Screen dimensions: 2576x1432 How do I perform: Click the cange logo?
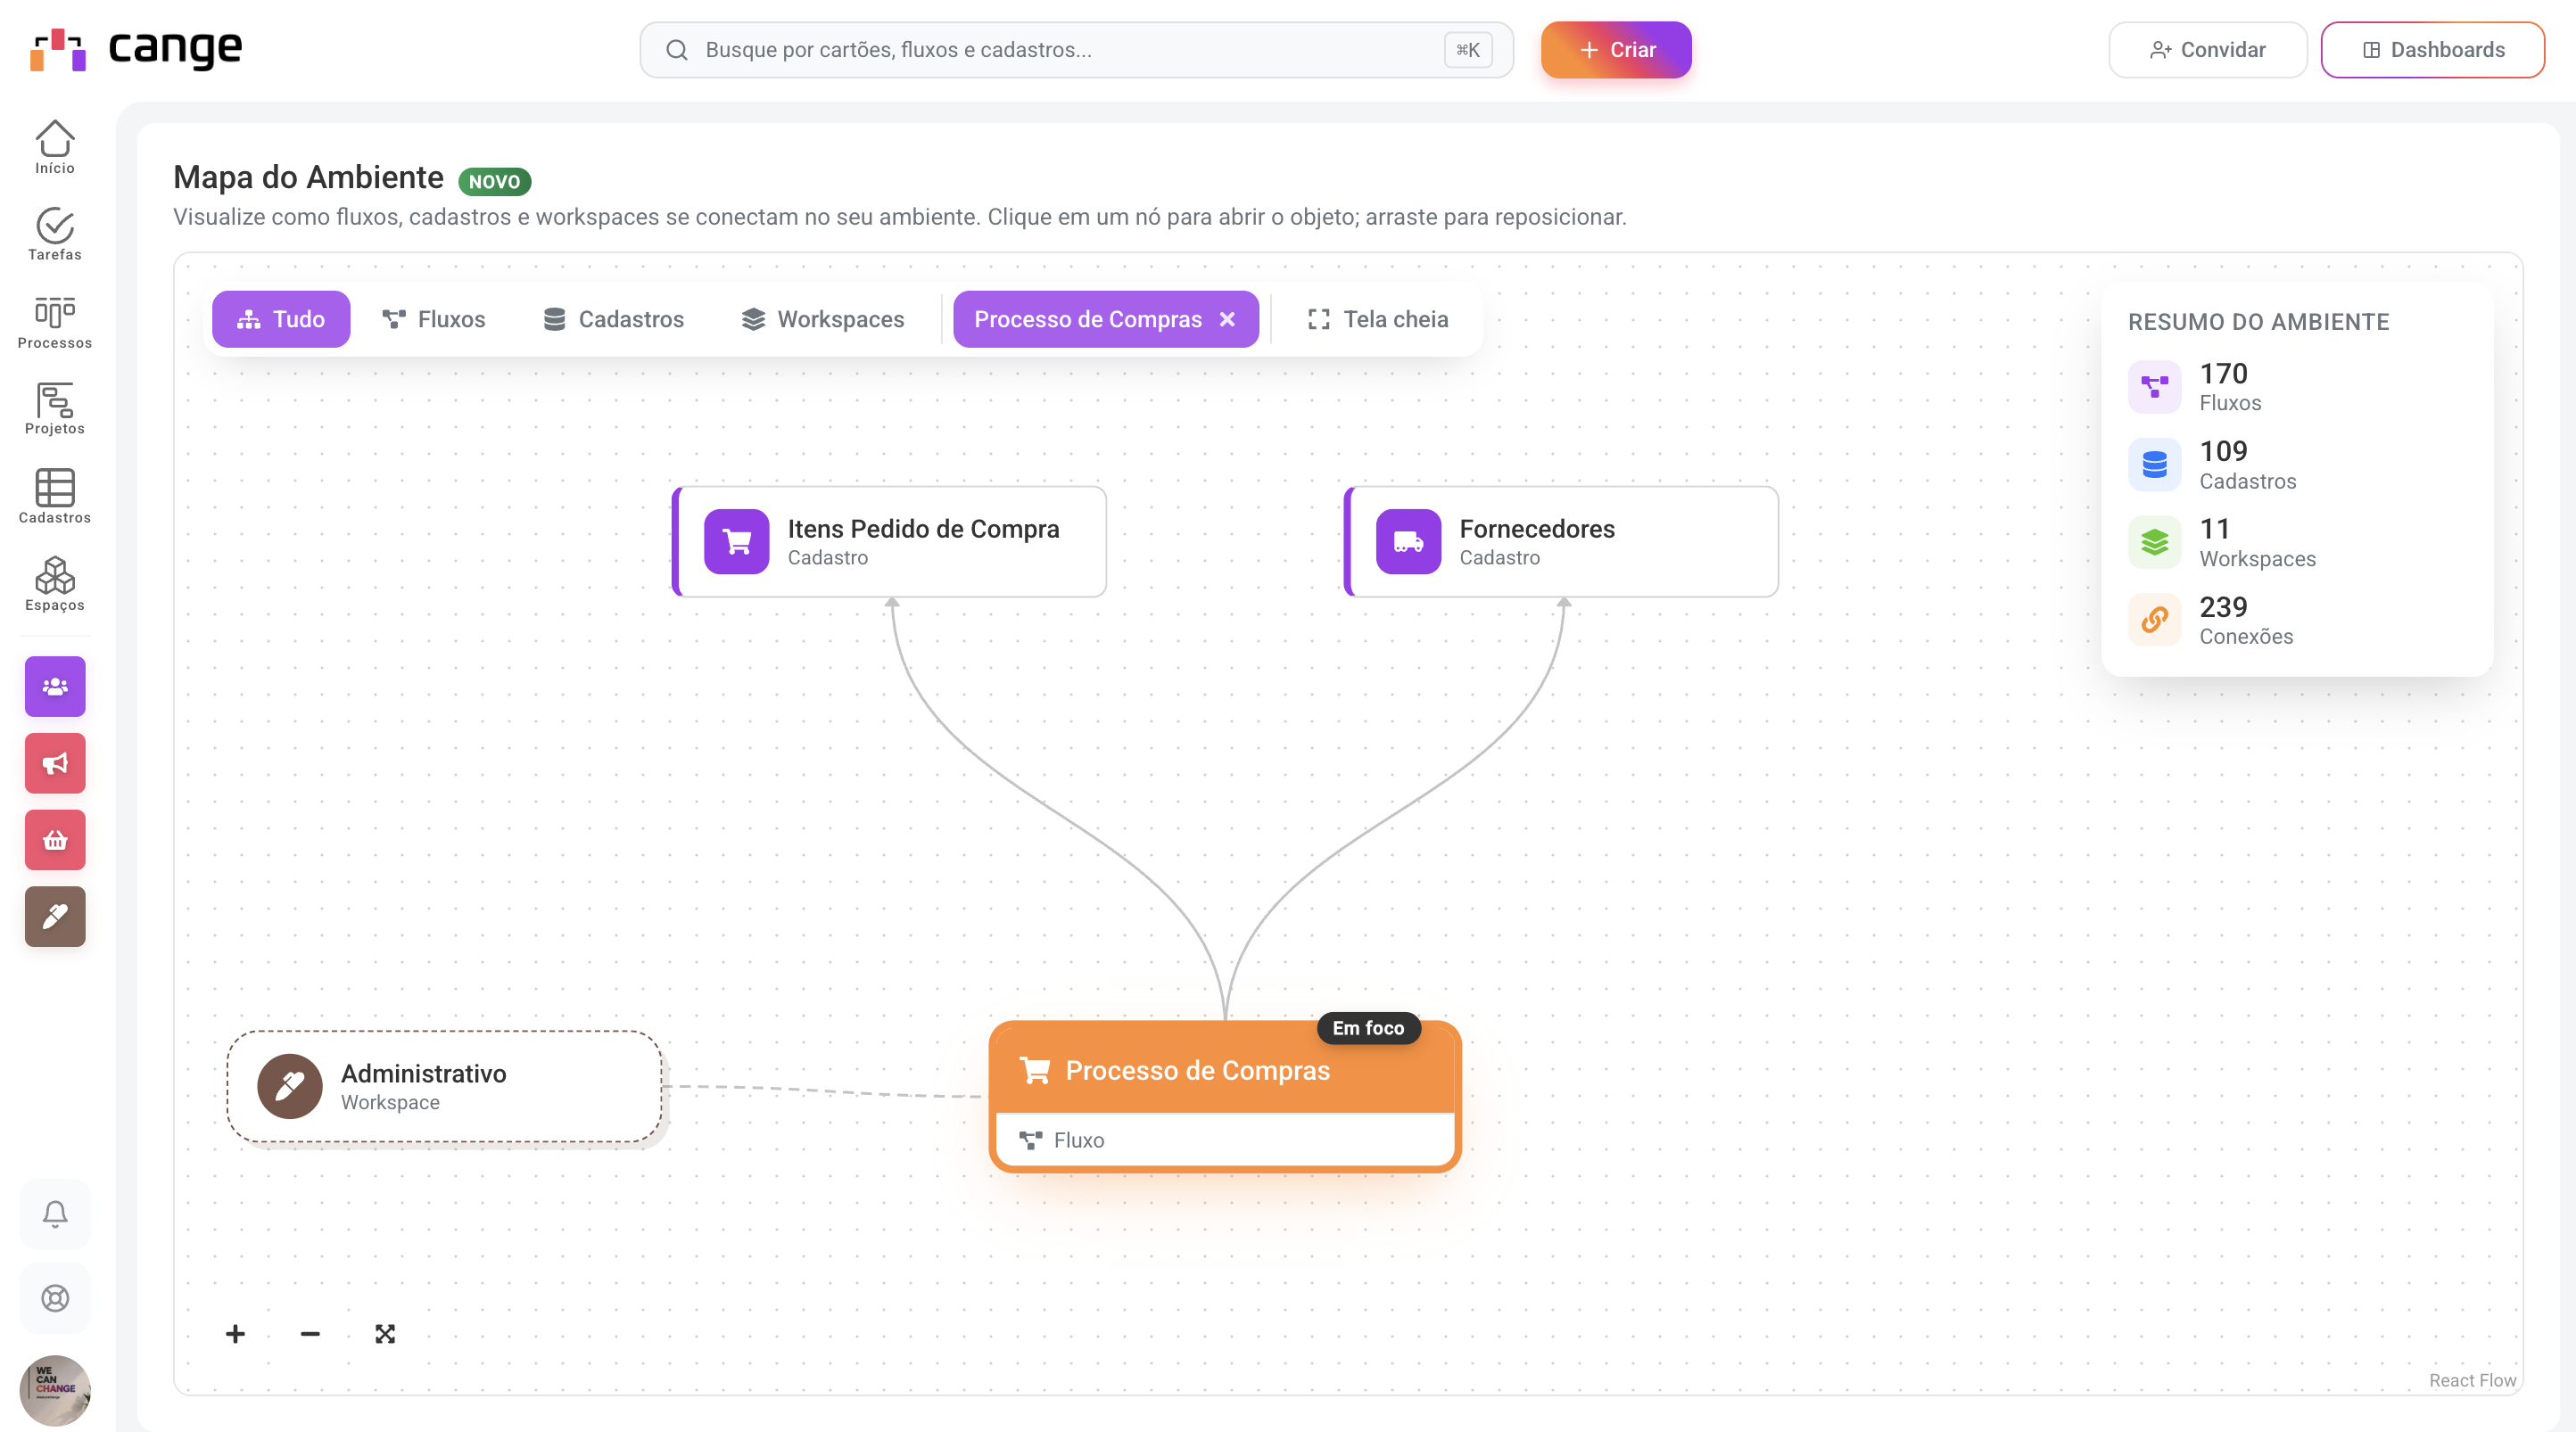coord(136,49)
